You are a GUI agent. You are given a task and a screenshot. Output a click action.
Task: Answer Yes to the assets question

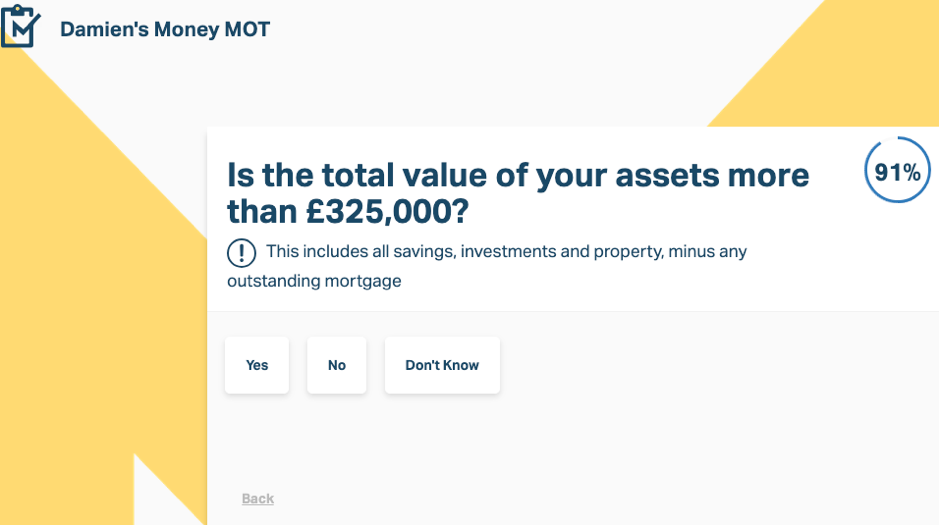tap(257, 365)
